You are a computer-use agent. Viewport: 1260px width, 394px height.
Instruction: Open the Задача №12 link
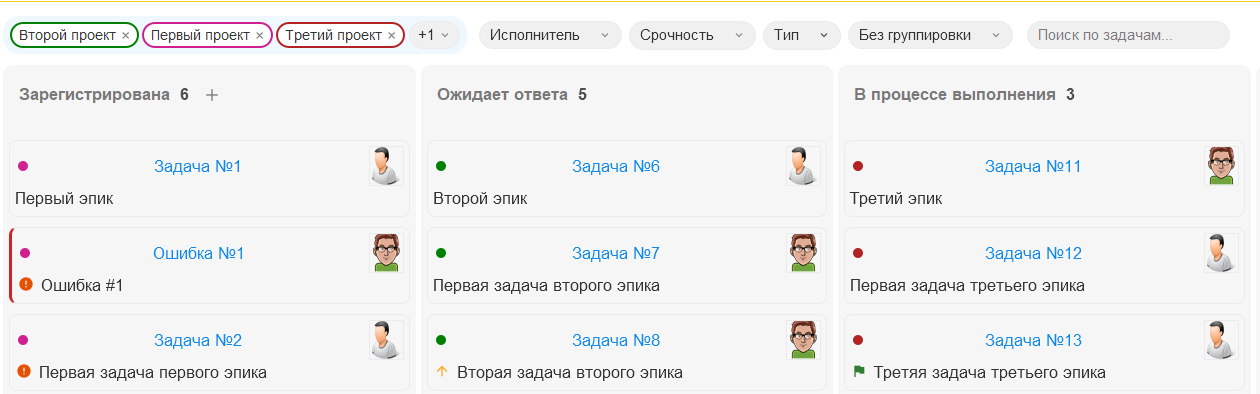pos(1033,253)
